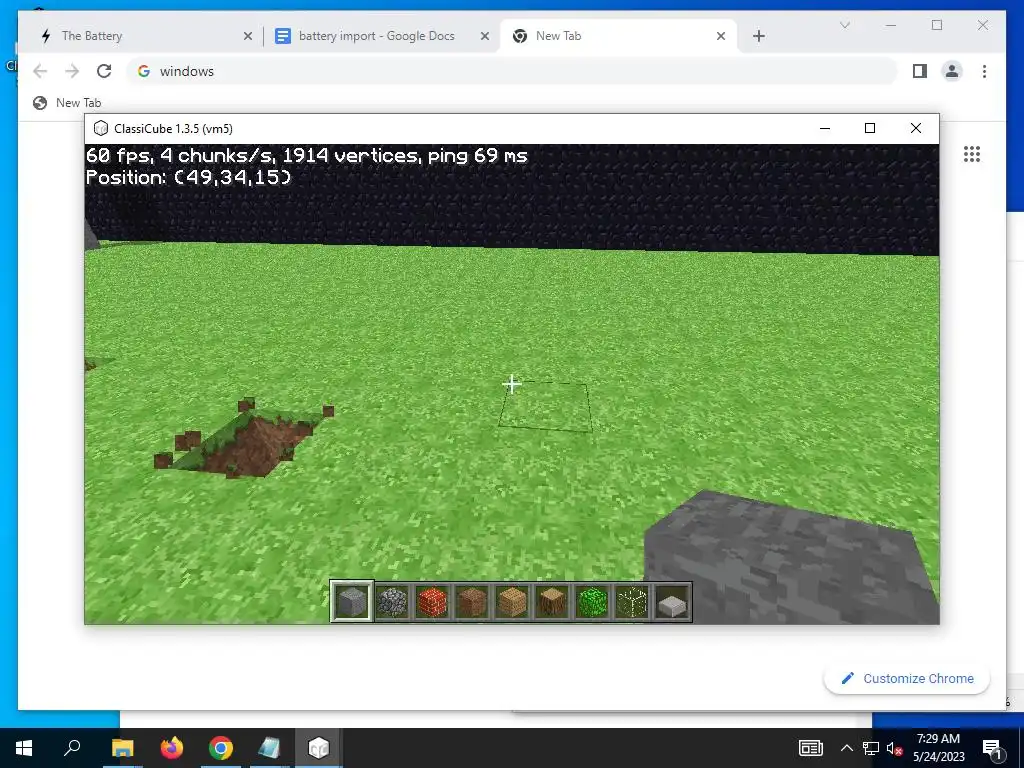The image size is (1024, 768).
Task: Open the news and interests taskbar icon
Action: click(x=810, y=748)
